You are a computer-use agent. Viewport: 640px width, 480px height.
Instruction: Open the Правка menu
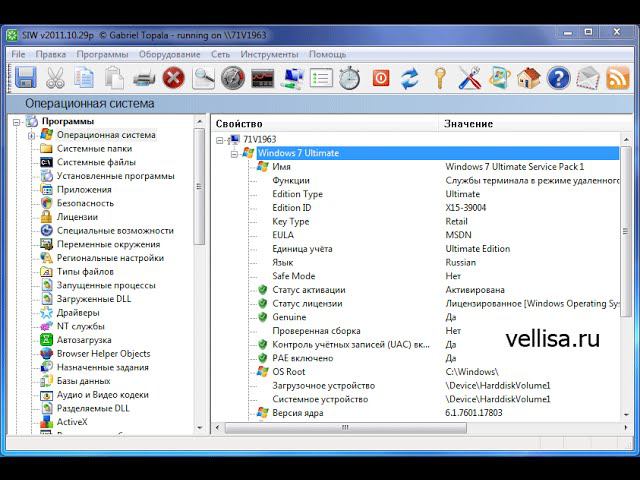tap(51, 54)
